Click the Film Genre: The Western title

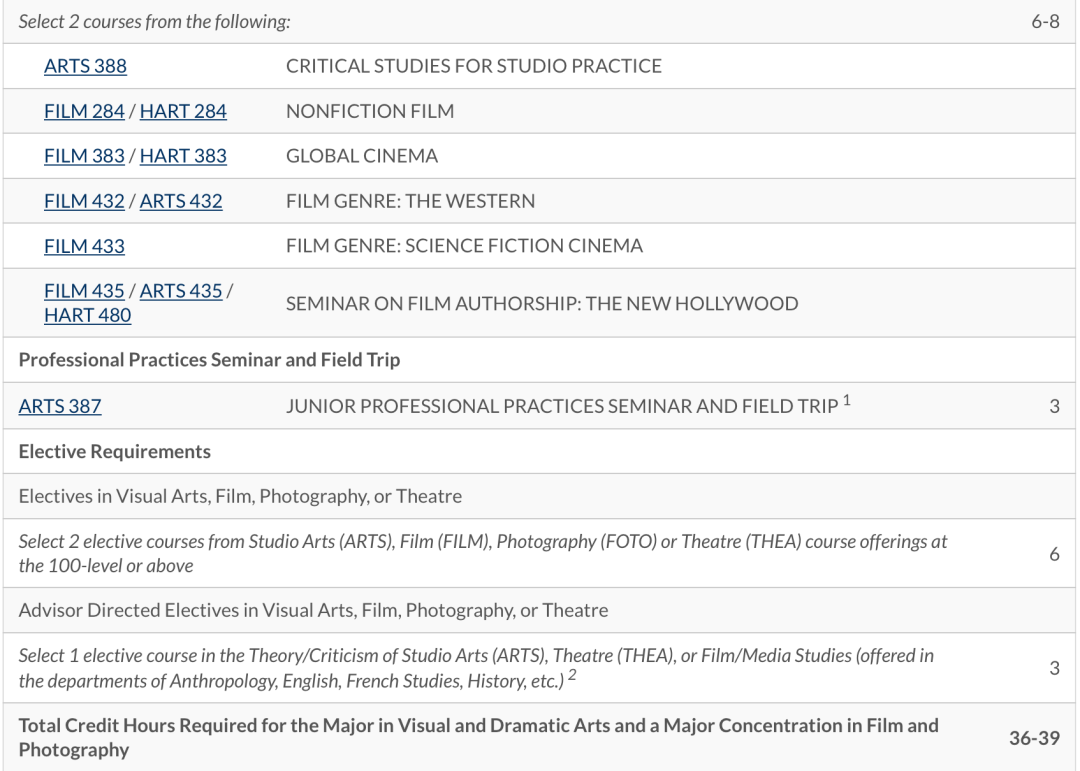click(410, 202)
